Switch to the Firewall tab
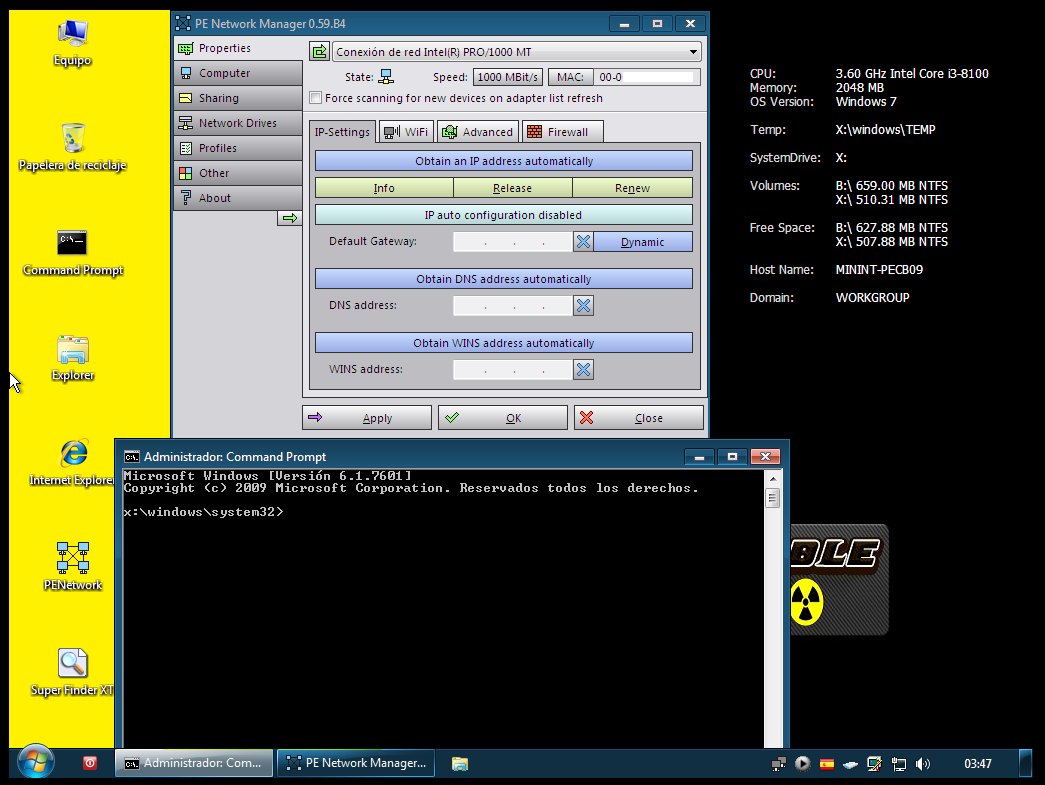This screenshot has height=785, width=1045. [x=563, y=132]
